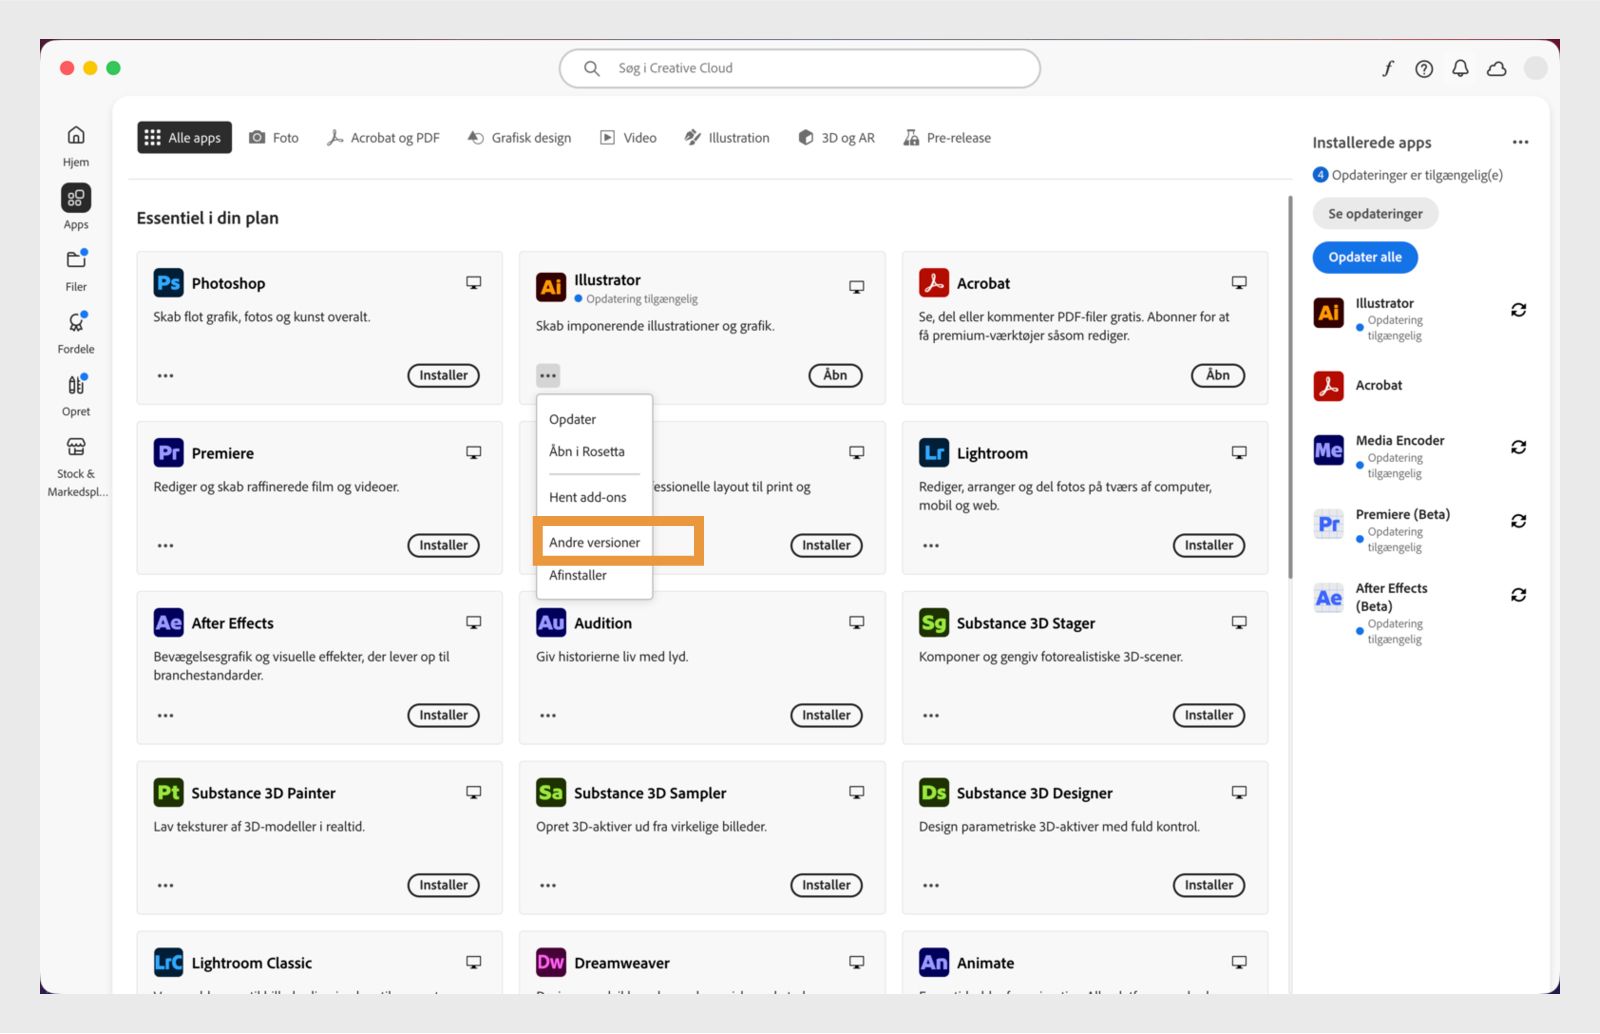
Task: Open Opret in the sidebar
Action: tap(76, 395)
